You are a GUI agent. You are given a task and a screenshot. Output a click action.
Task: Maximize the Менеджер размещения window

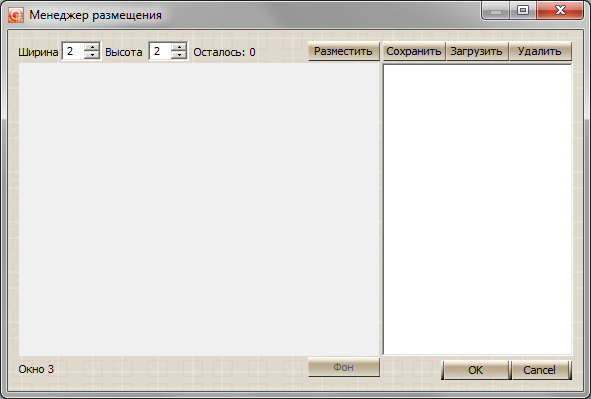pos(523,10)
